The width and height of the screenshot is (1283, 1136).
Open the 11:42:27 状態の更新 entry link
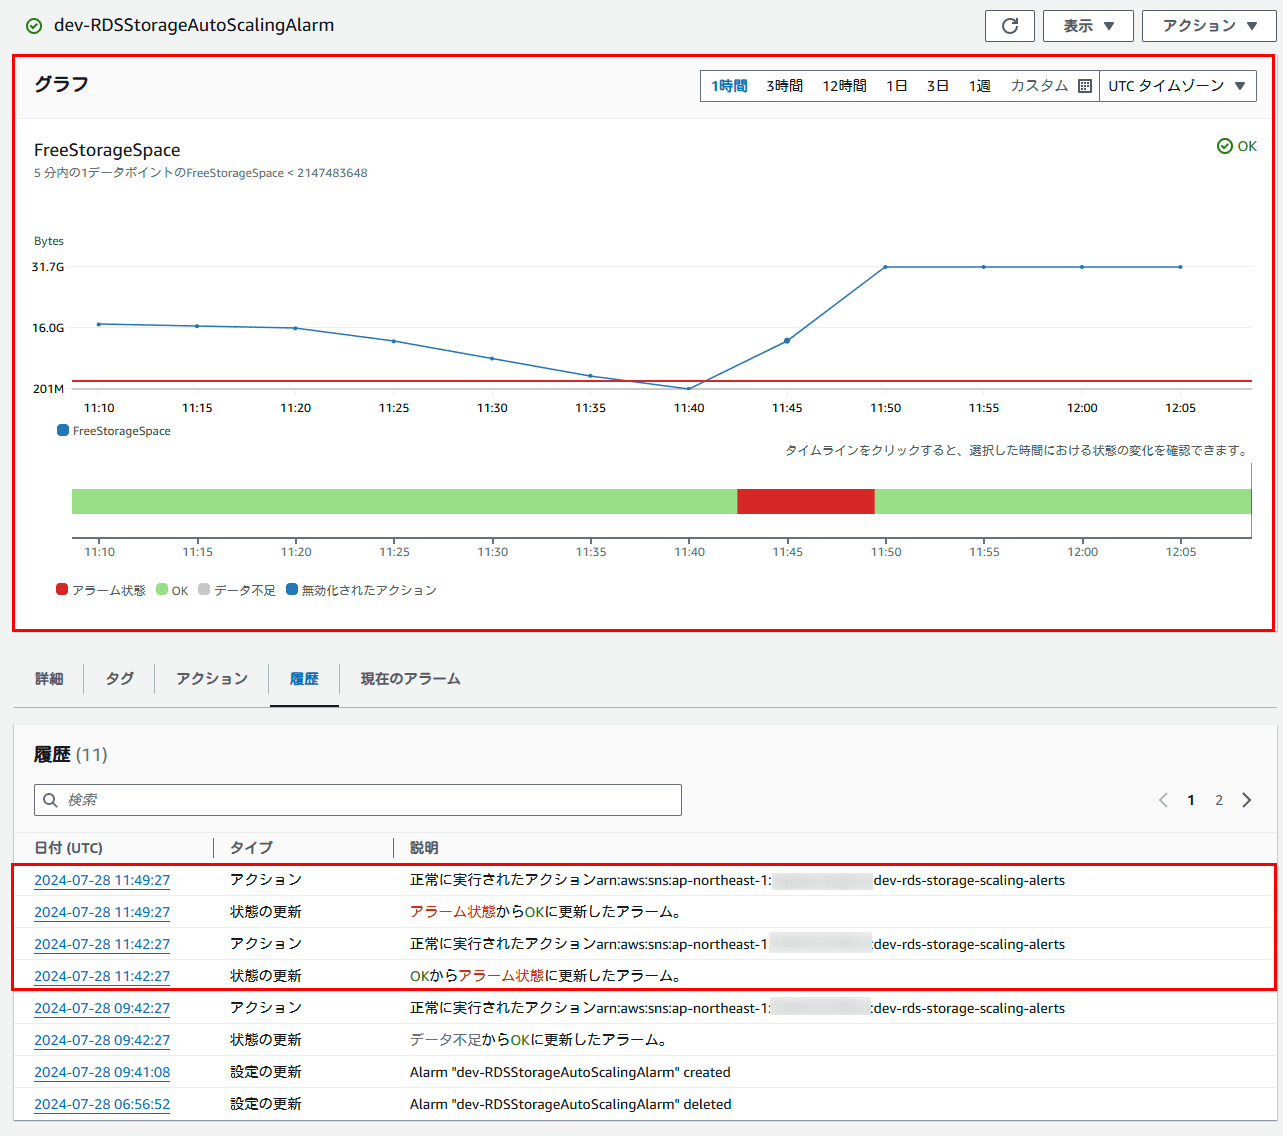[x=102, y=977]
